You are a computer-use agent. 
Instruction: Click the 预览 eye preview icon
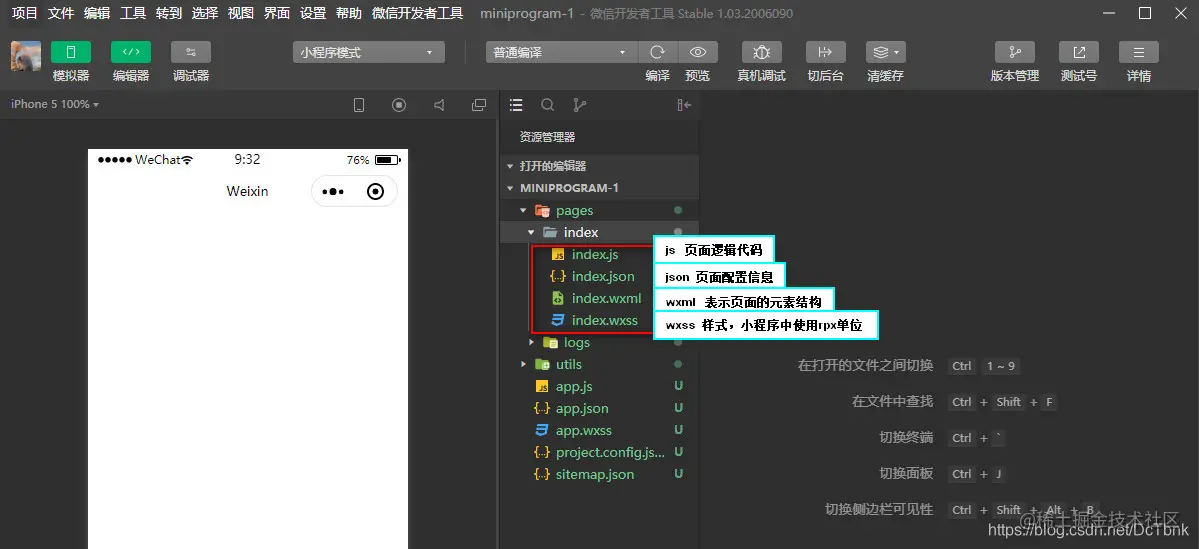(x=697, y=52)
